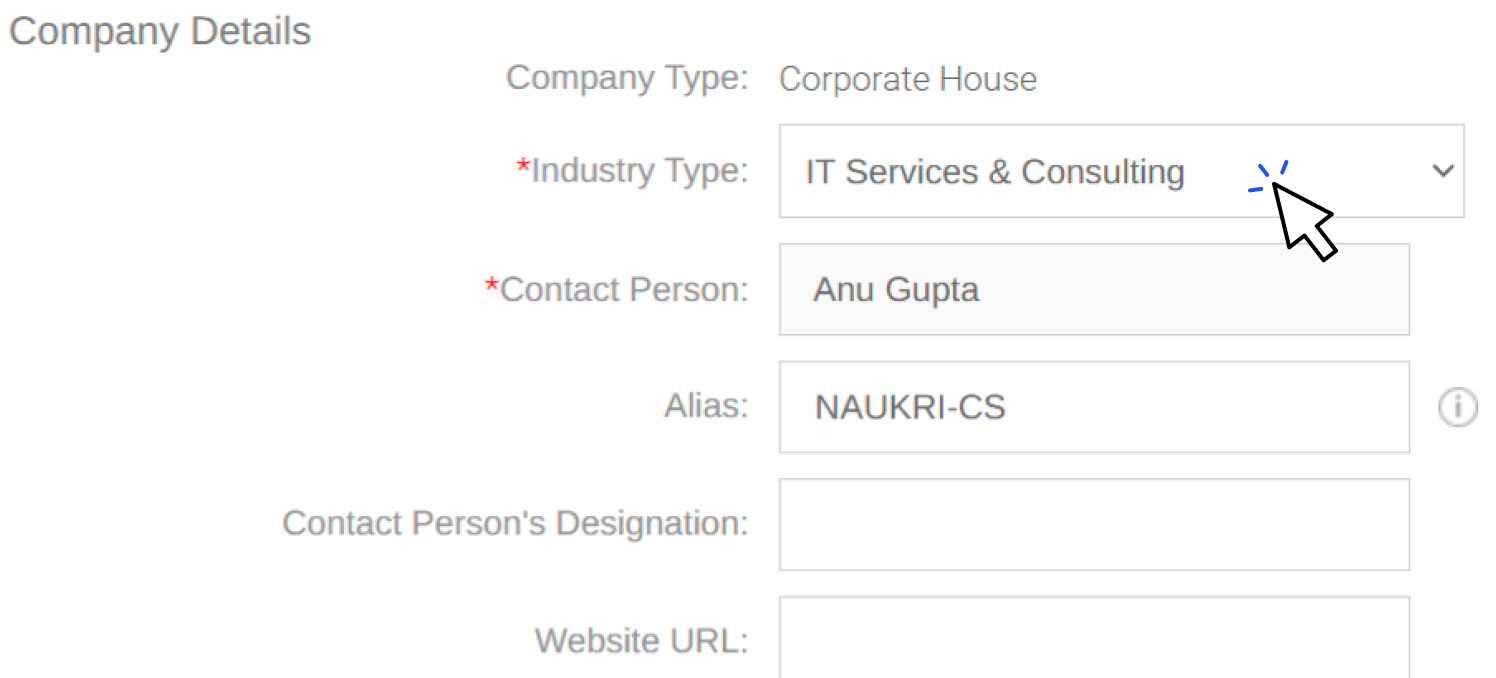Select the 'IT Services & Consulting' value text
The height and width of the screenshot is (678, 1496).
(994, 172)
